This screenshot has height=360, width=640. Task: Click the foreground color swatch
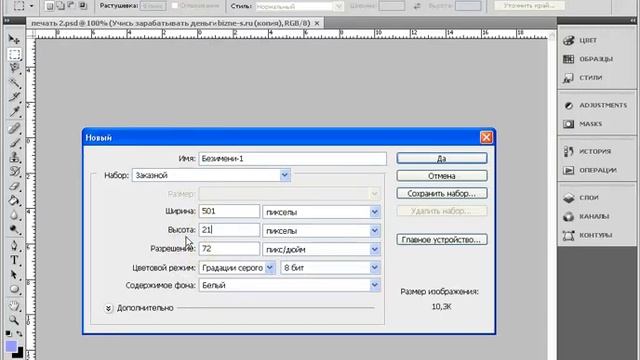point(11,347)
